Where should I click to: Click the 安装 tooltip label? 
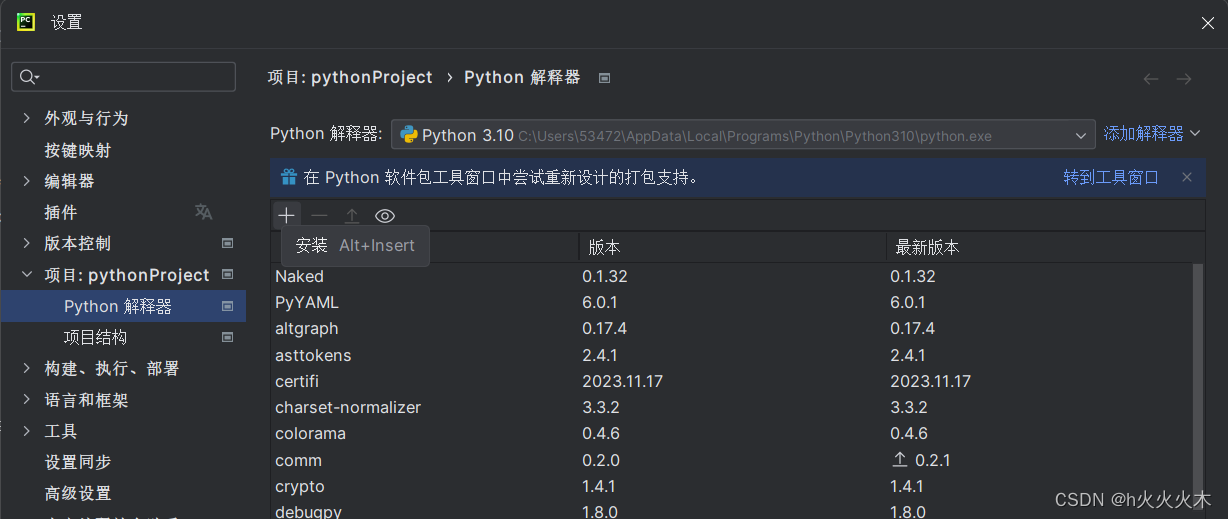coord(311,245)
